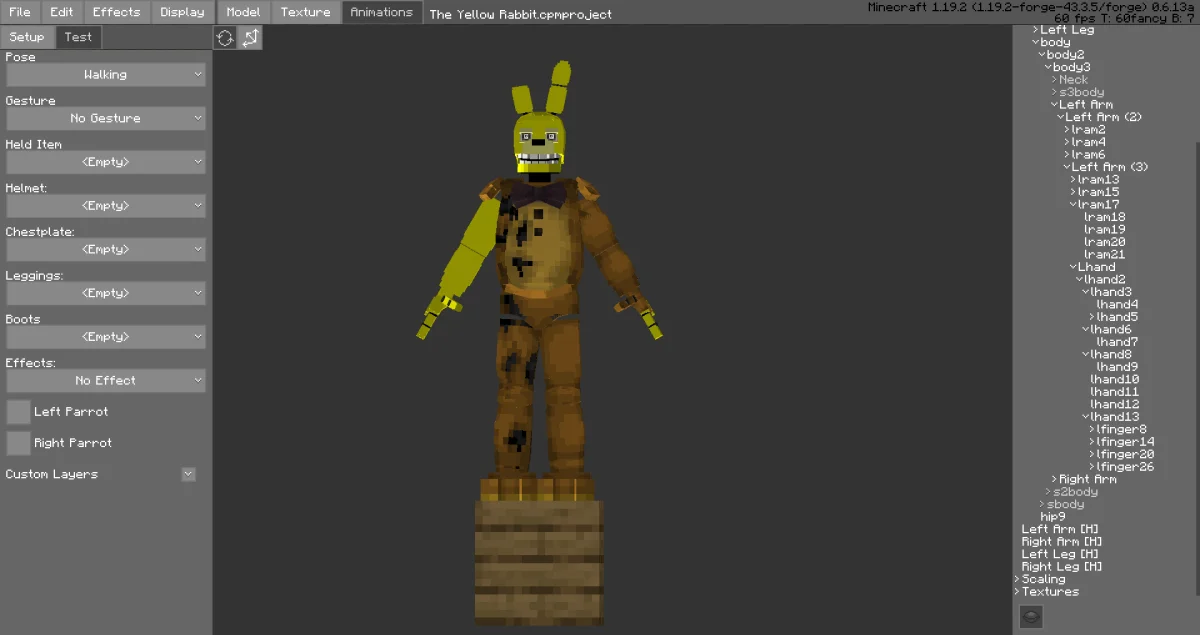Expand the lfinger26 tree node

(1092, 467)
